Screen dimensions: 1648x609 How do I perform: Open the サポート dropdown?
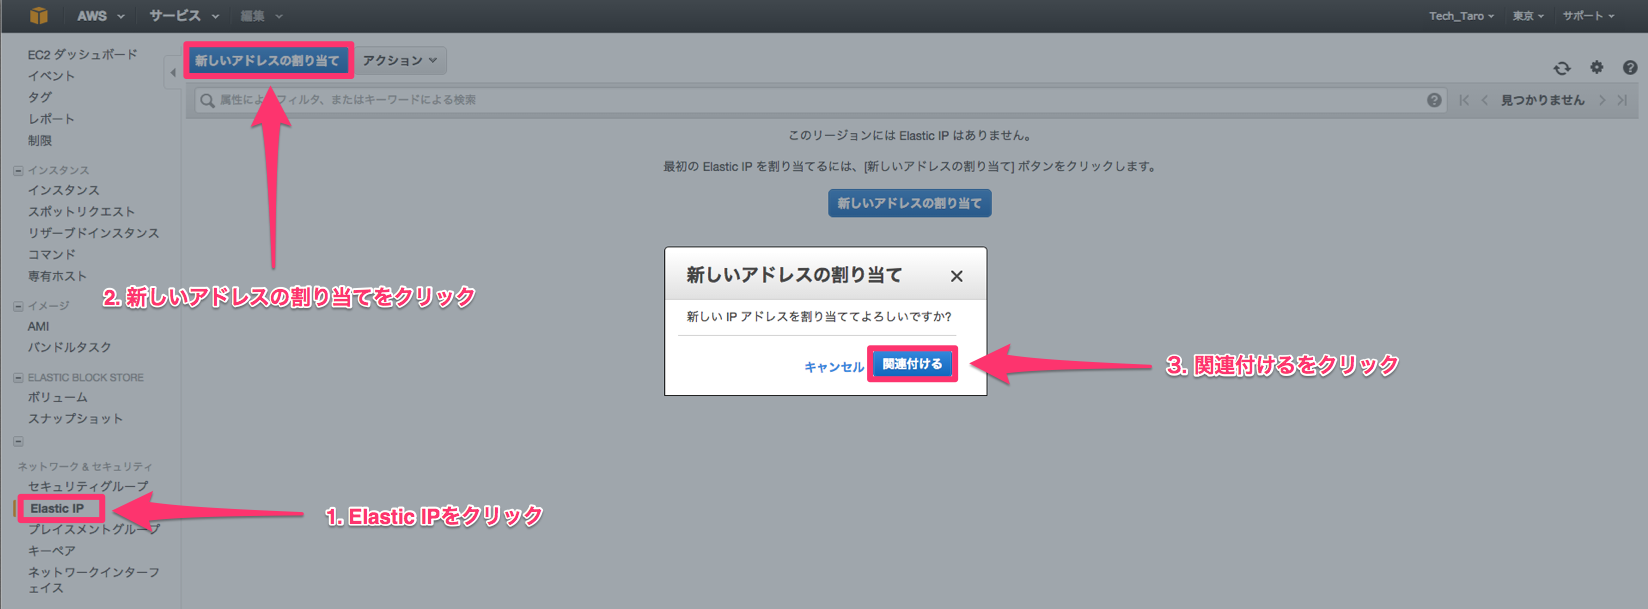(1589, 16)
